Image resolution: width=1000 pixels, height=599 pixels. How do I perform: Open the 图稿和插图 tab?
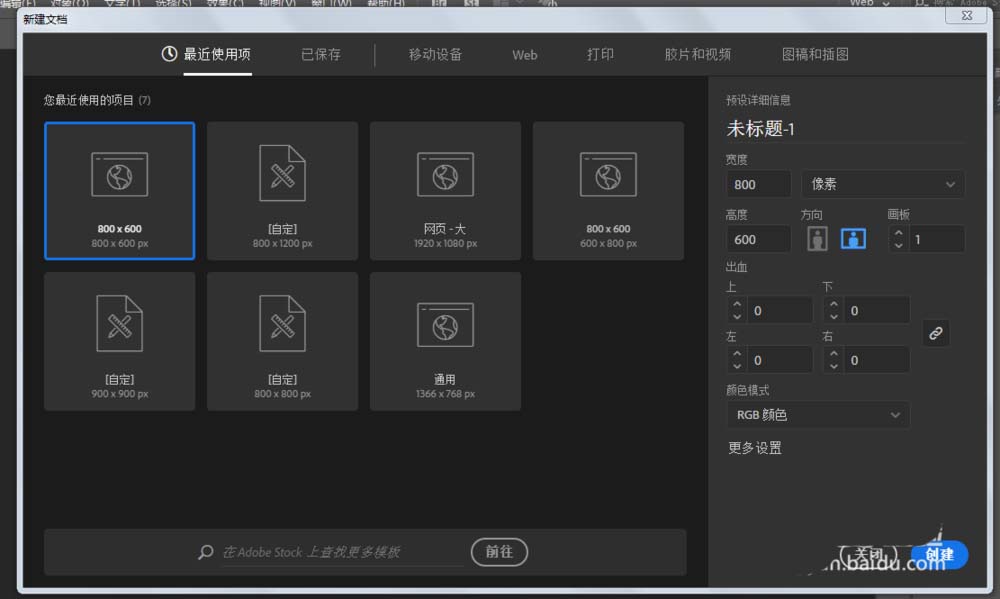tap(815, 55)
